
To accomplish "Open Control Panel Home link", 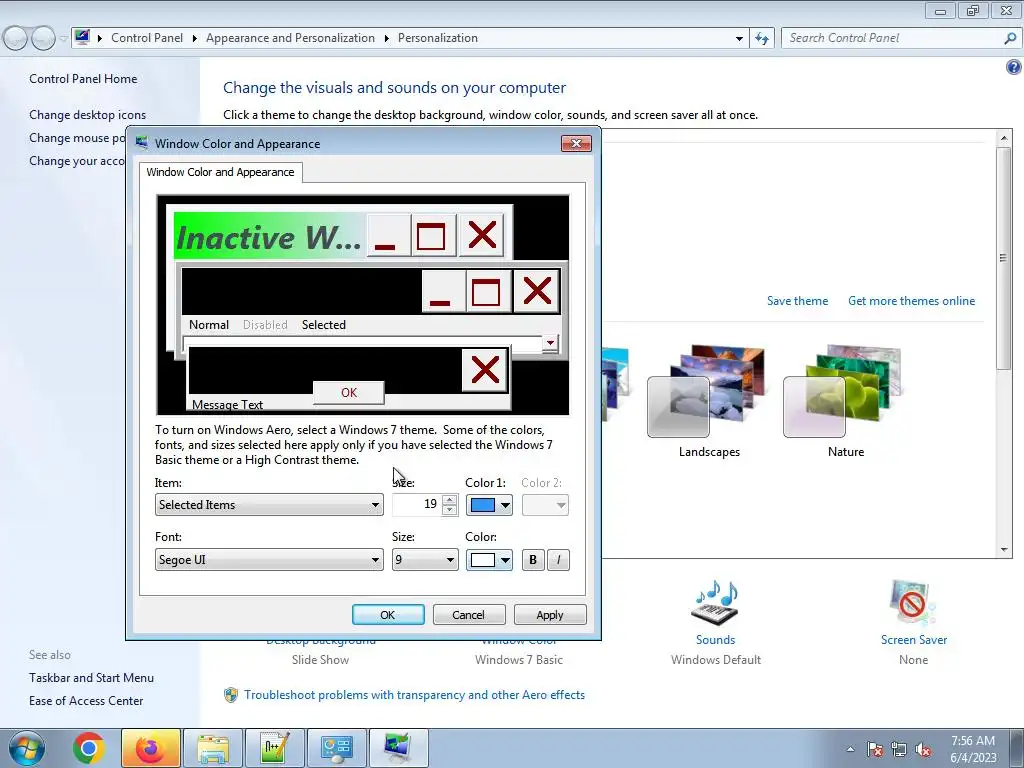I will coord(83,79).
